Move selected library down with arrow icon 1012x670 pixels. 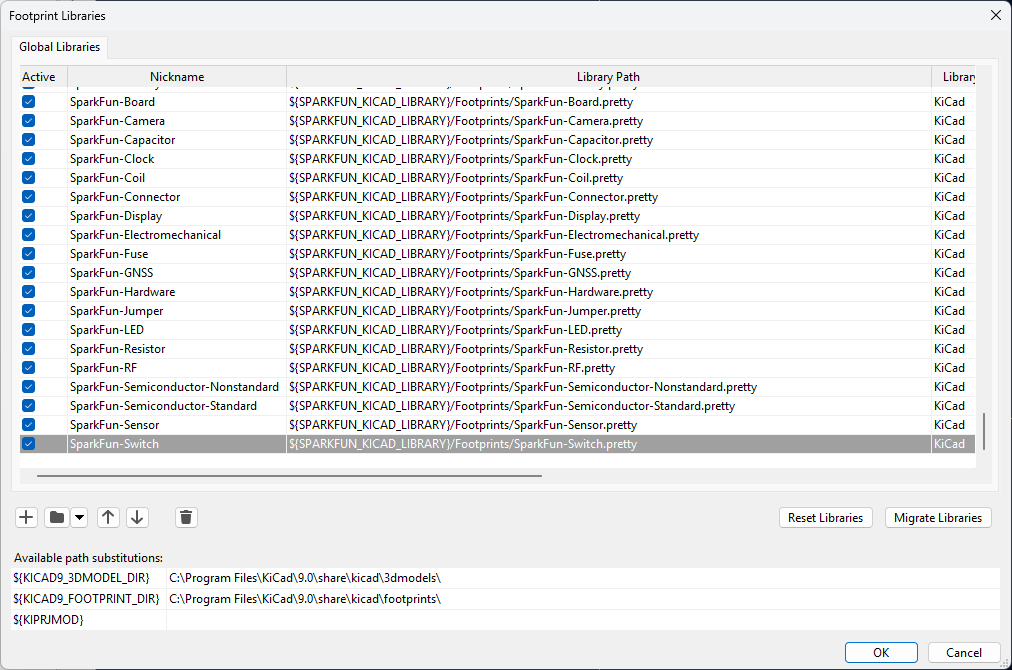tap(137, 517)
